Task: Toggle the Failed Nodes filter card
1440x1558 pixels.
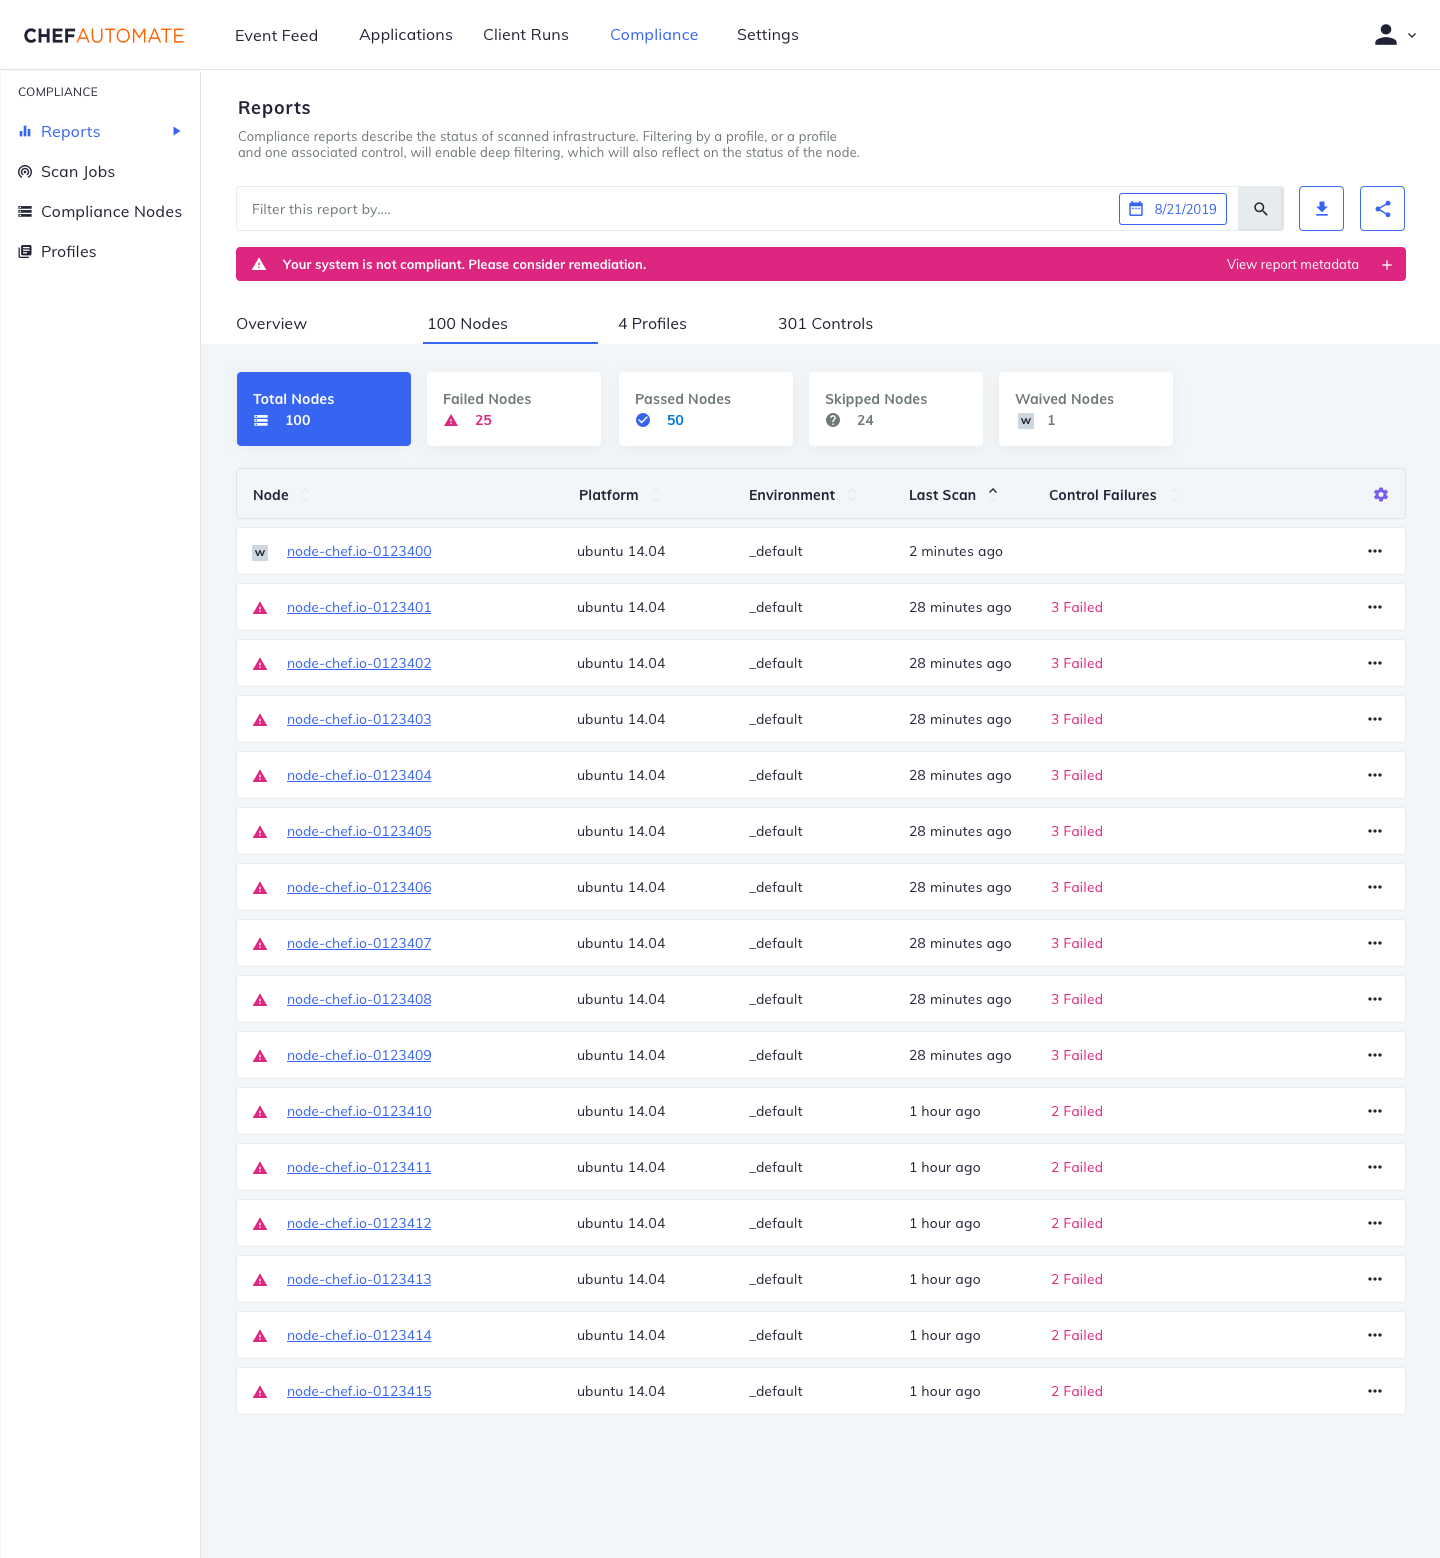Action: tap(513, 408)
